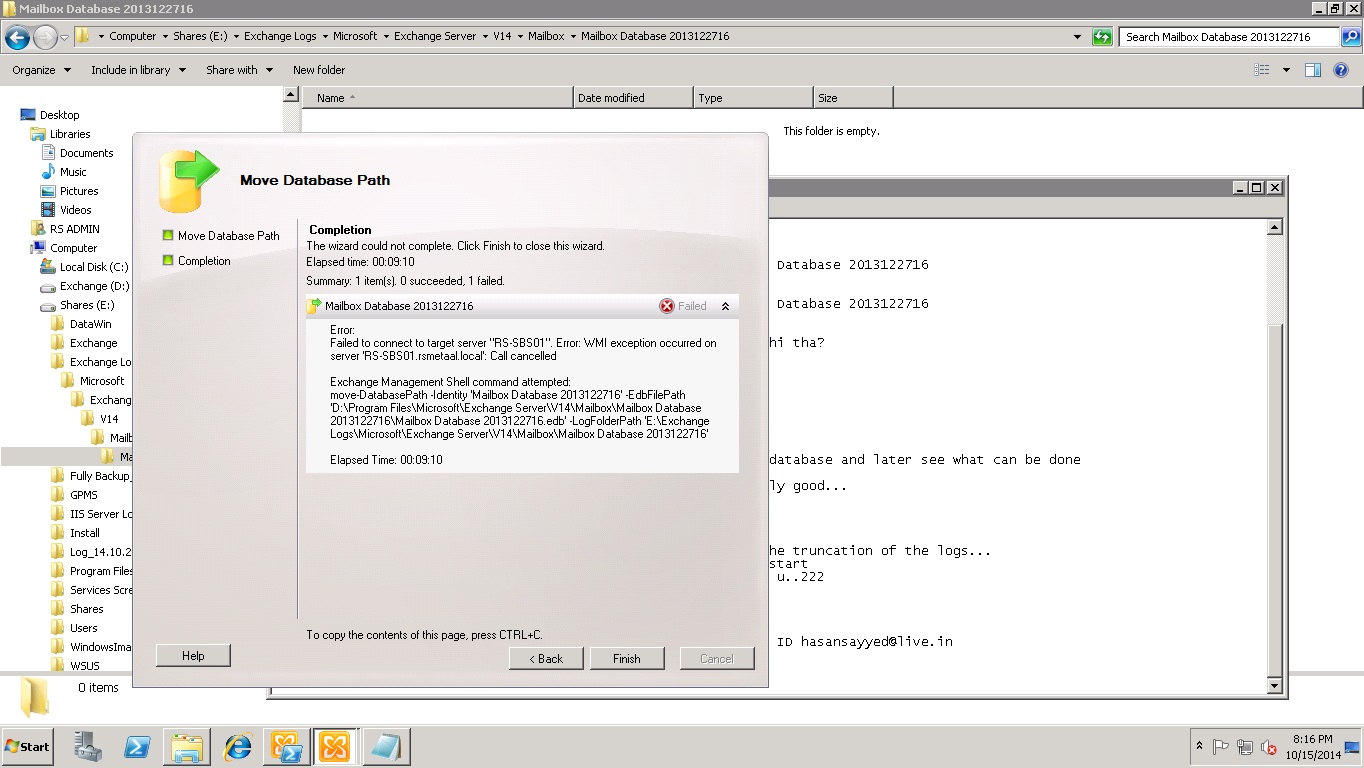Image resolution: width=1364 pixels, height=768 pixels.
Task: Refresh the current folder view
Action: 1102,37
